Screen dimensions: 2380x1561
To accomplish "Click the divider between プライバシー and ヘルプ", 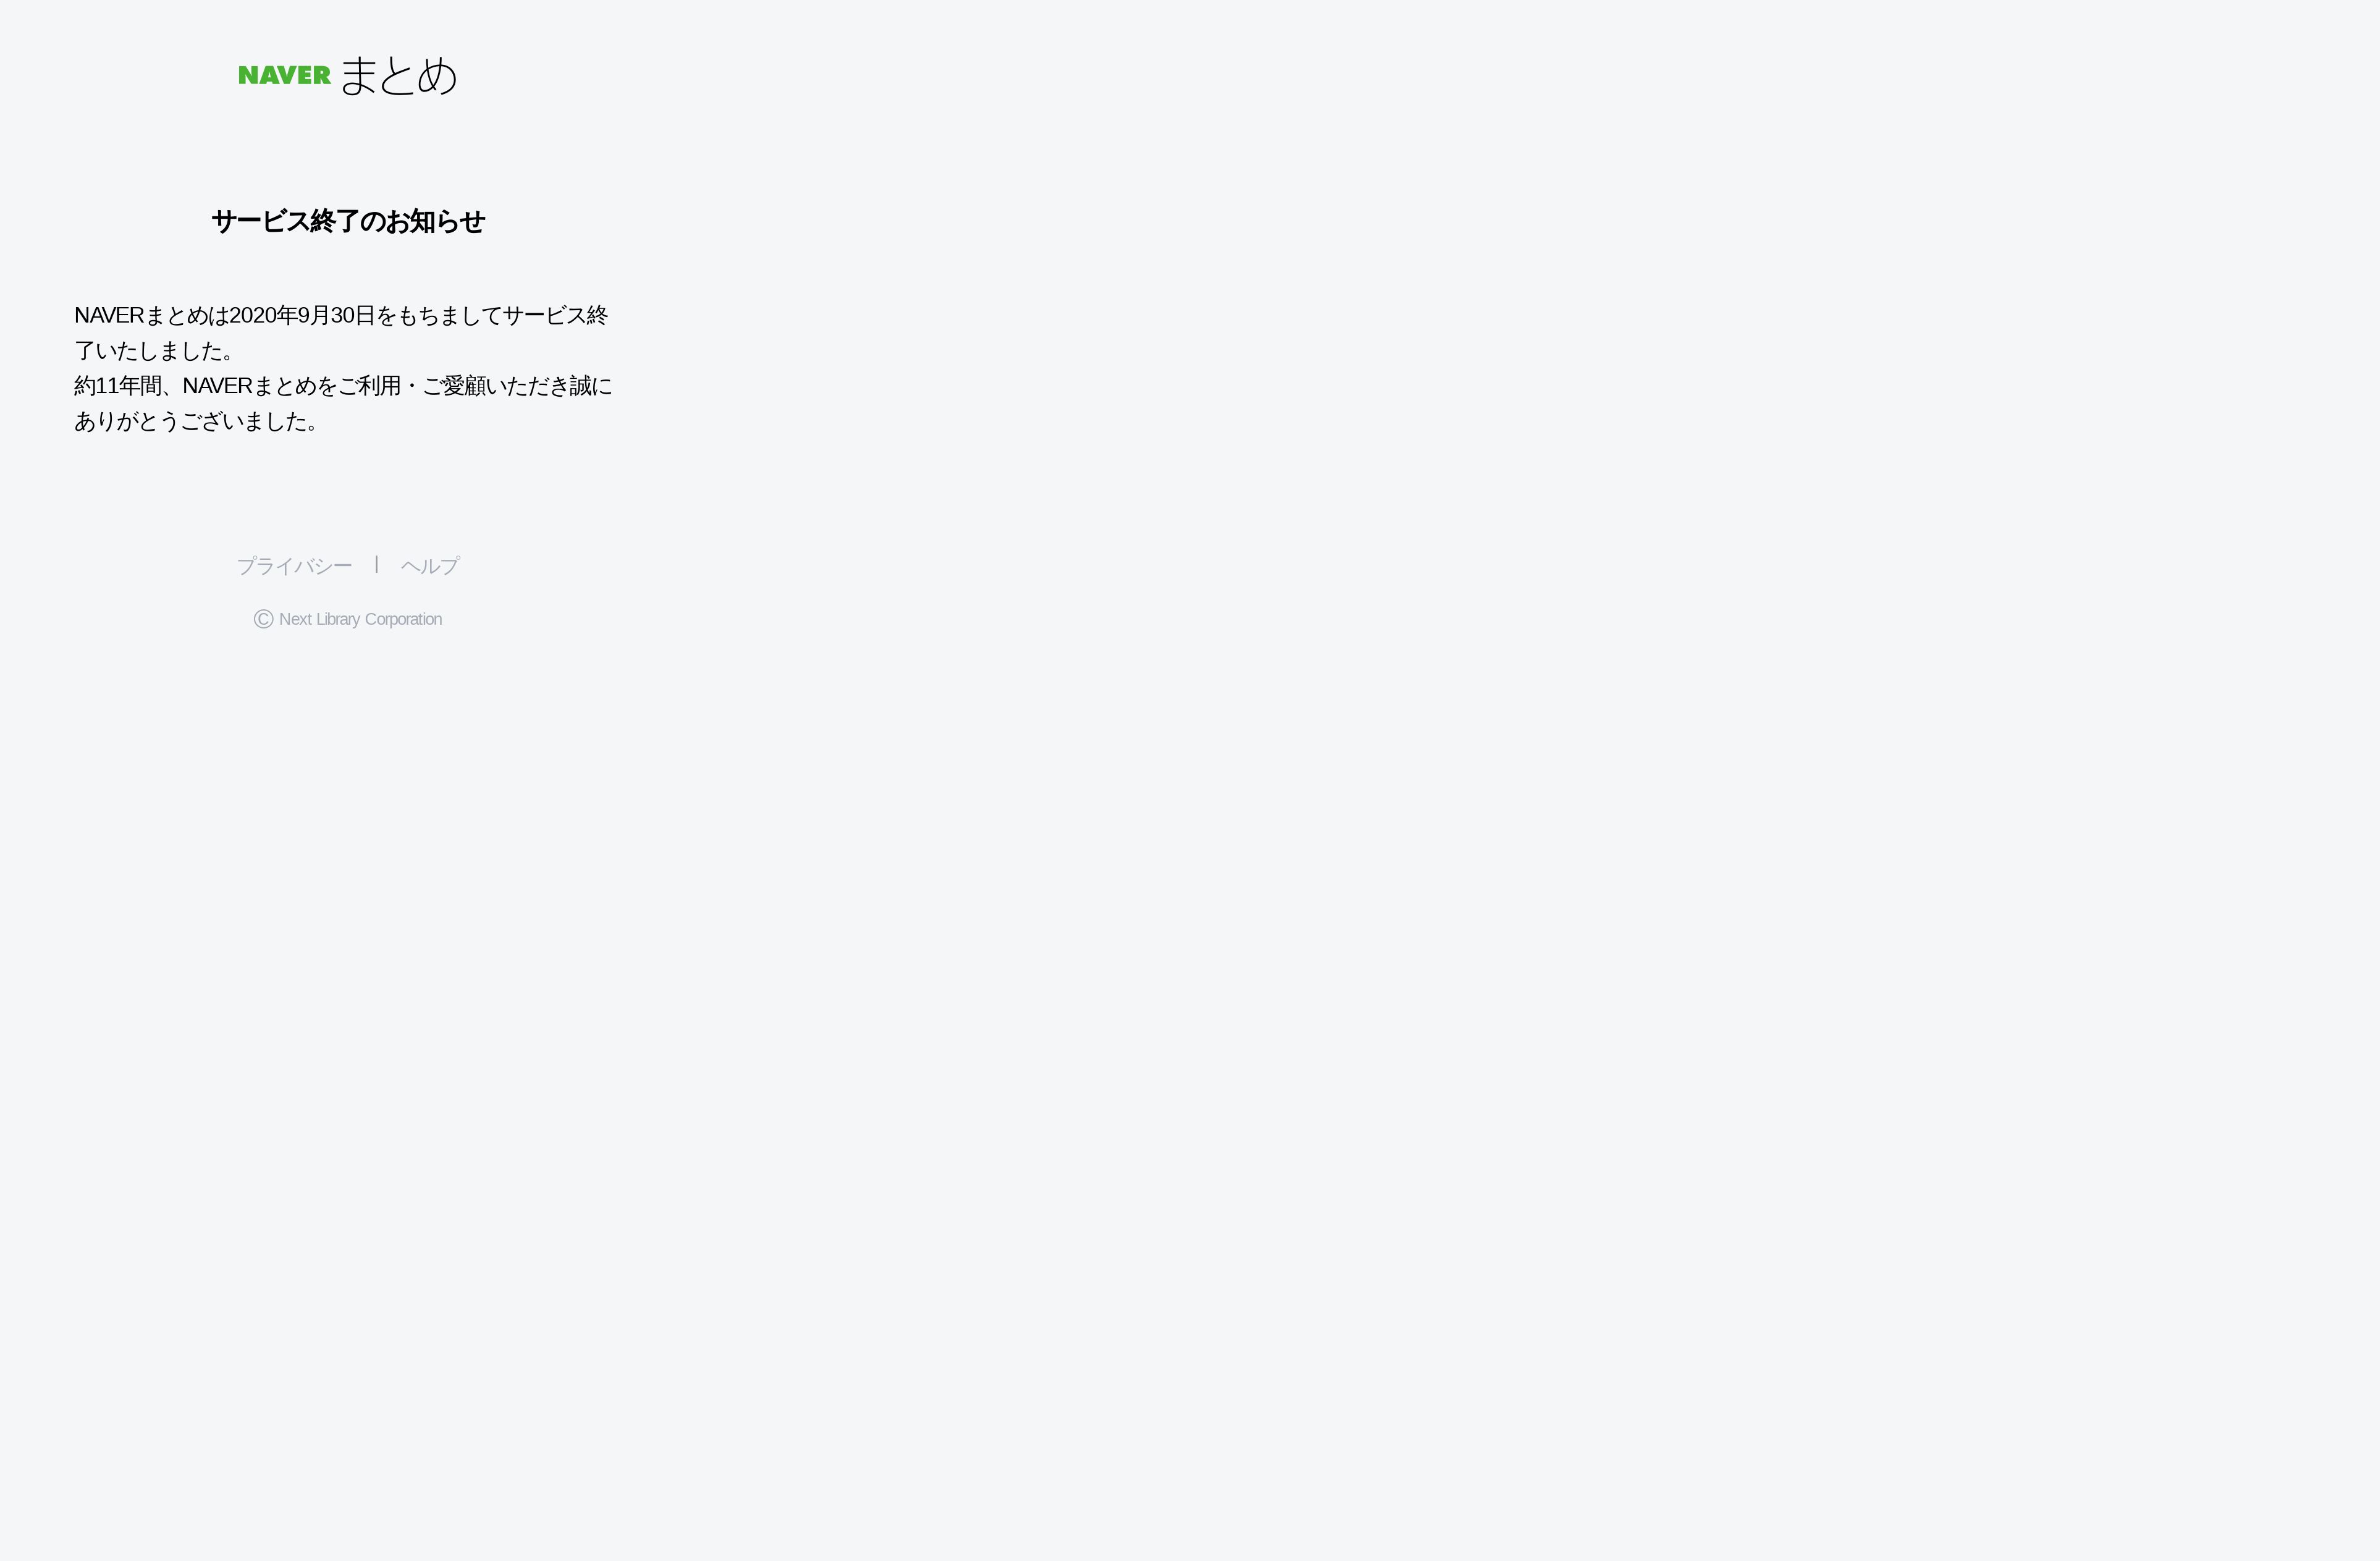I will tap(376, 565).
